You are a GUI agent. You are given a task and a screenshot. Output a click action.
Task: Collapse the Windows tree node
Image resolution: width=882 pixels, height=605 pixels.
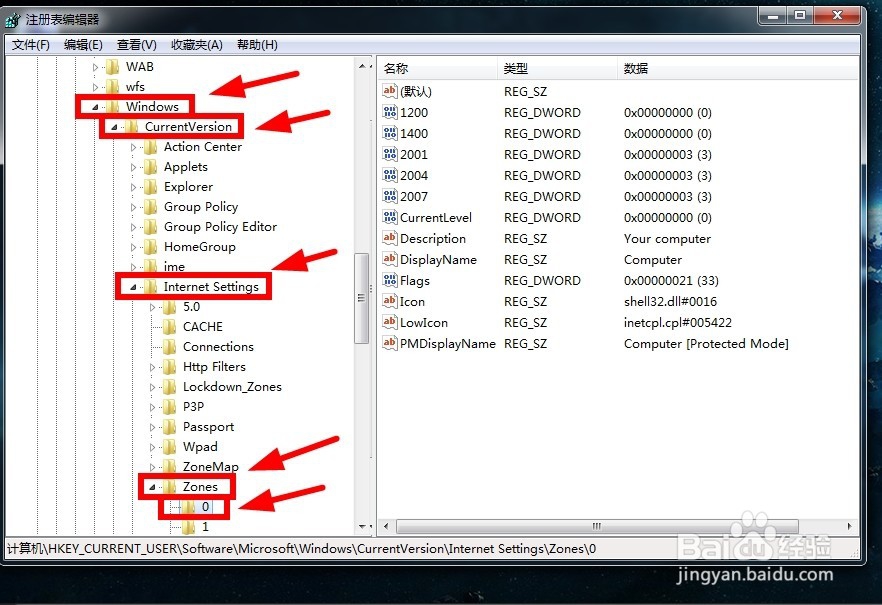pos(95,107)
